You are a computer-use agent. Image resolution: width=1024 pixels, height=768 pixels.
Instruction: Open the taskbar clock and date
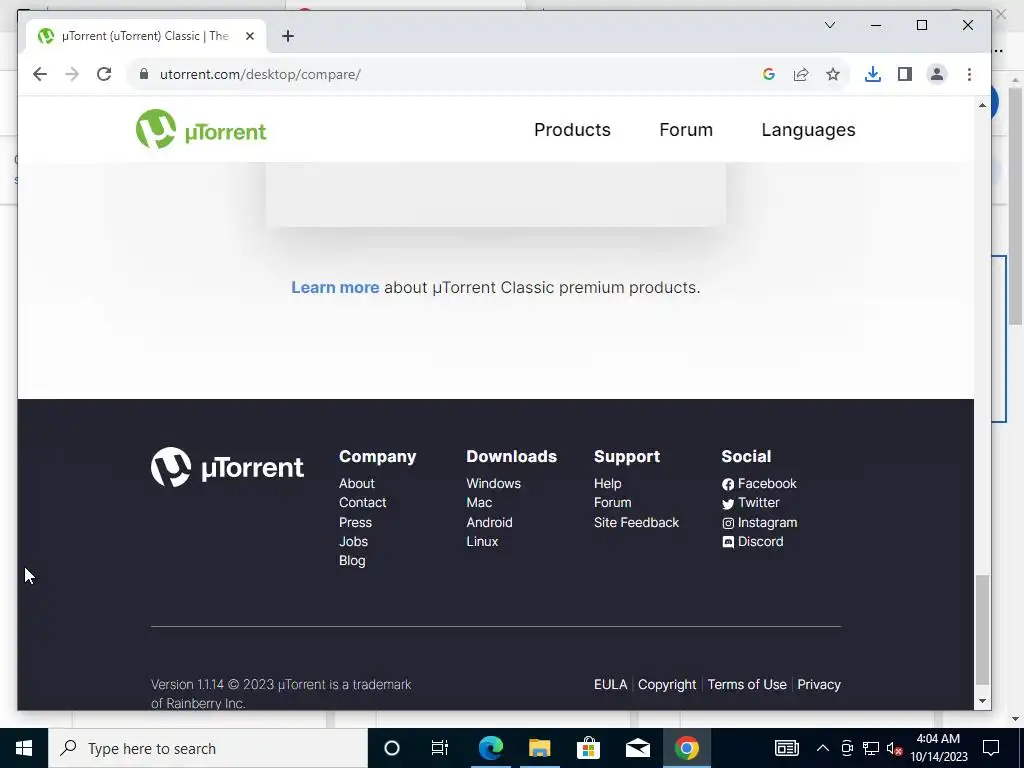(x=938, y=748)
